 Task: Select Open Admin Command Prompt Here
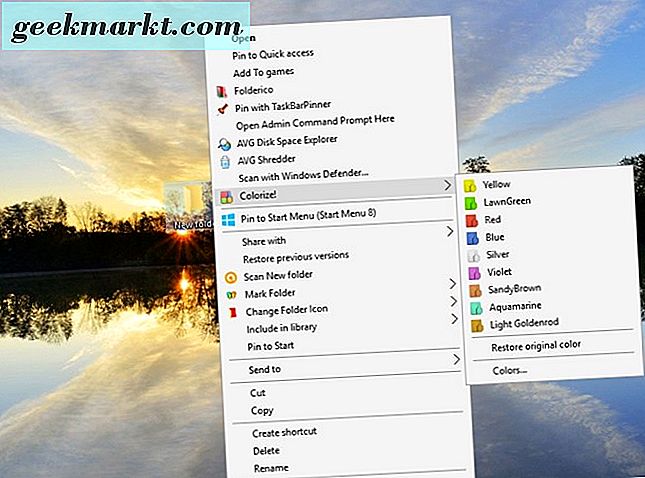tap(314, 122)
